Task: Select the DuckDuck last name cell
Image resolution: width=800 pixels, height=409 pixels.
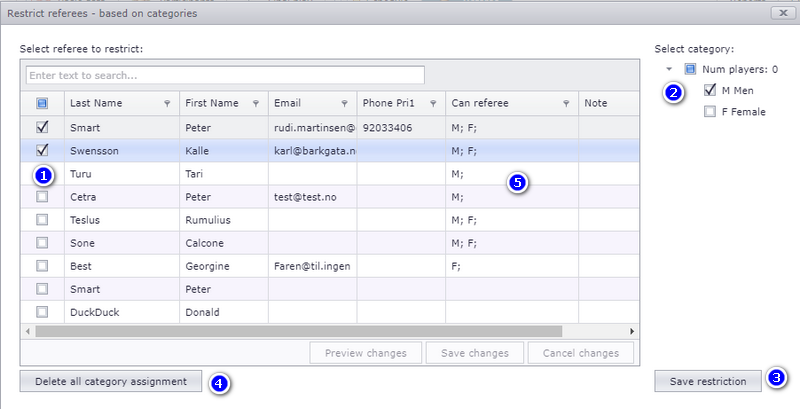Action: pyautogui.click(x=122, y=312)
